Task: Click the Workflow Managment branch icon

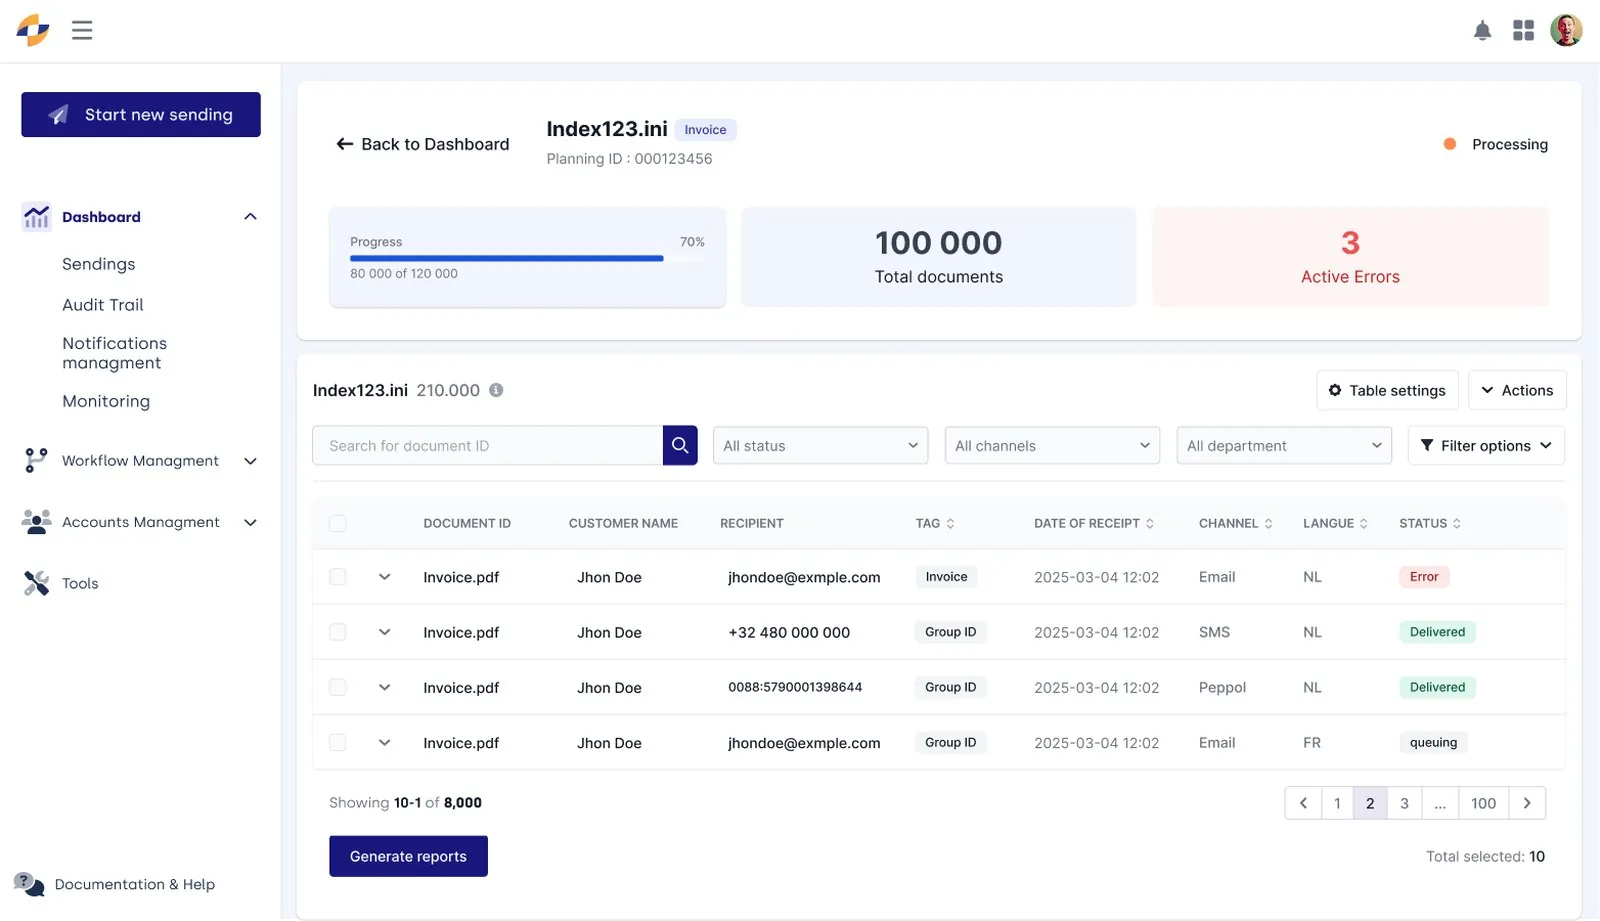Action: pos(36,460)
